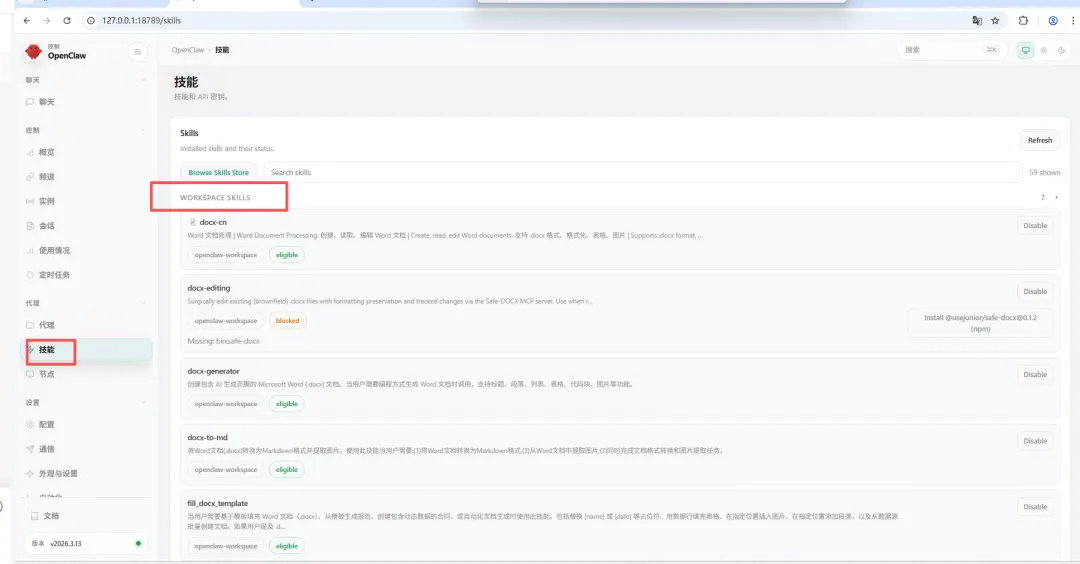Open the 频道 channels page
This screenshot has width=1080, height=564.
[x=86, y=177]
